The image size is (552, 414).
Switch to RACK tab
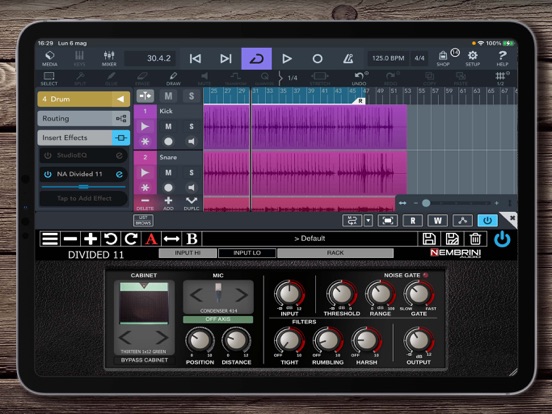coord(335,253)
